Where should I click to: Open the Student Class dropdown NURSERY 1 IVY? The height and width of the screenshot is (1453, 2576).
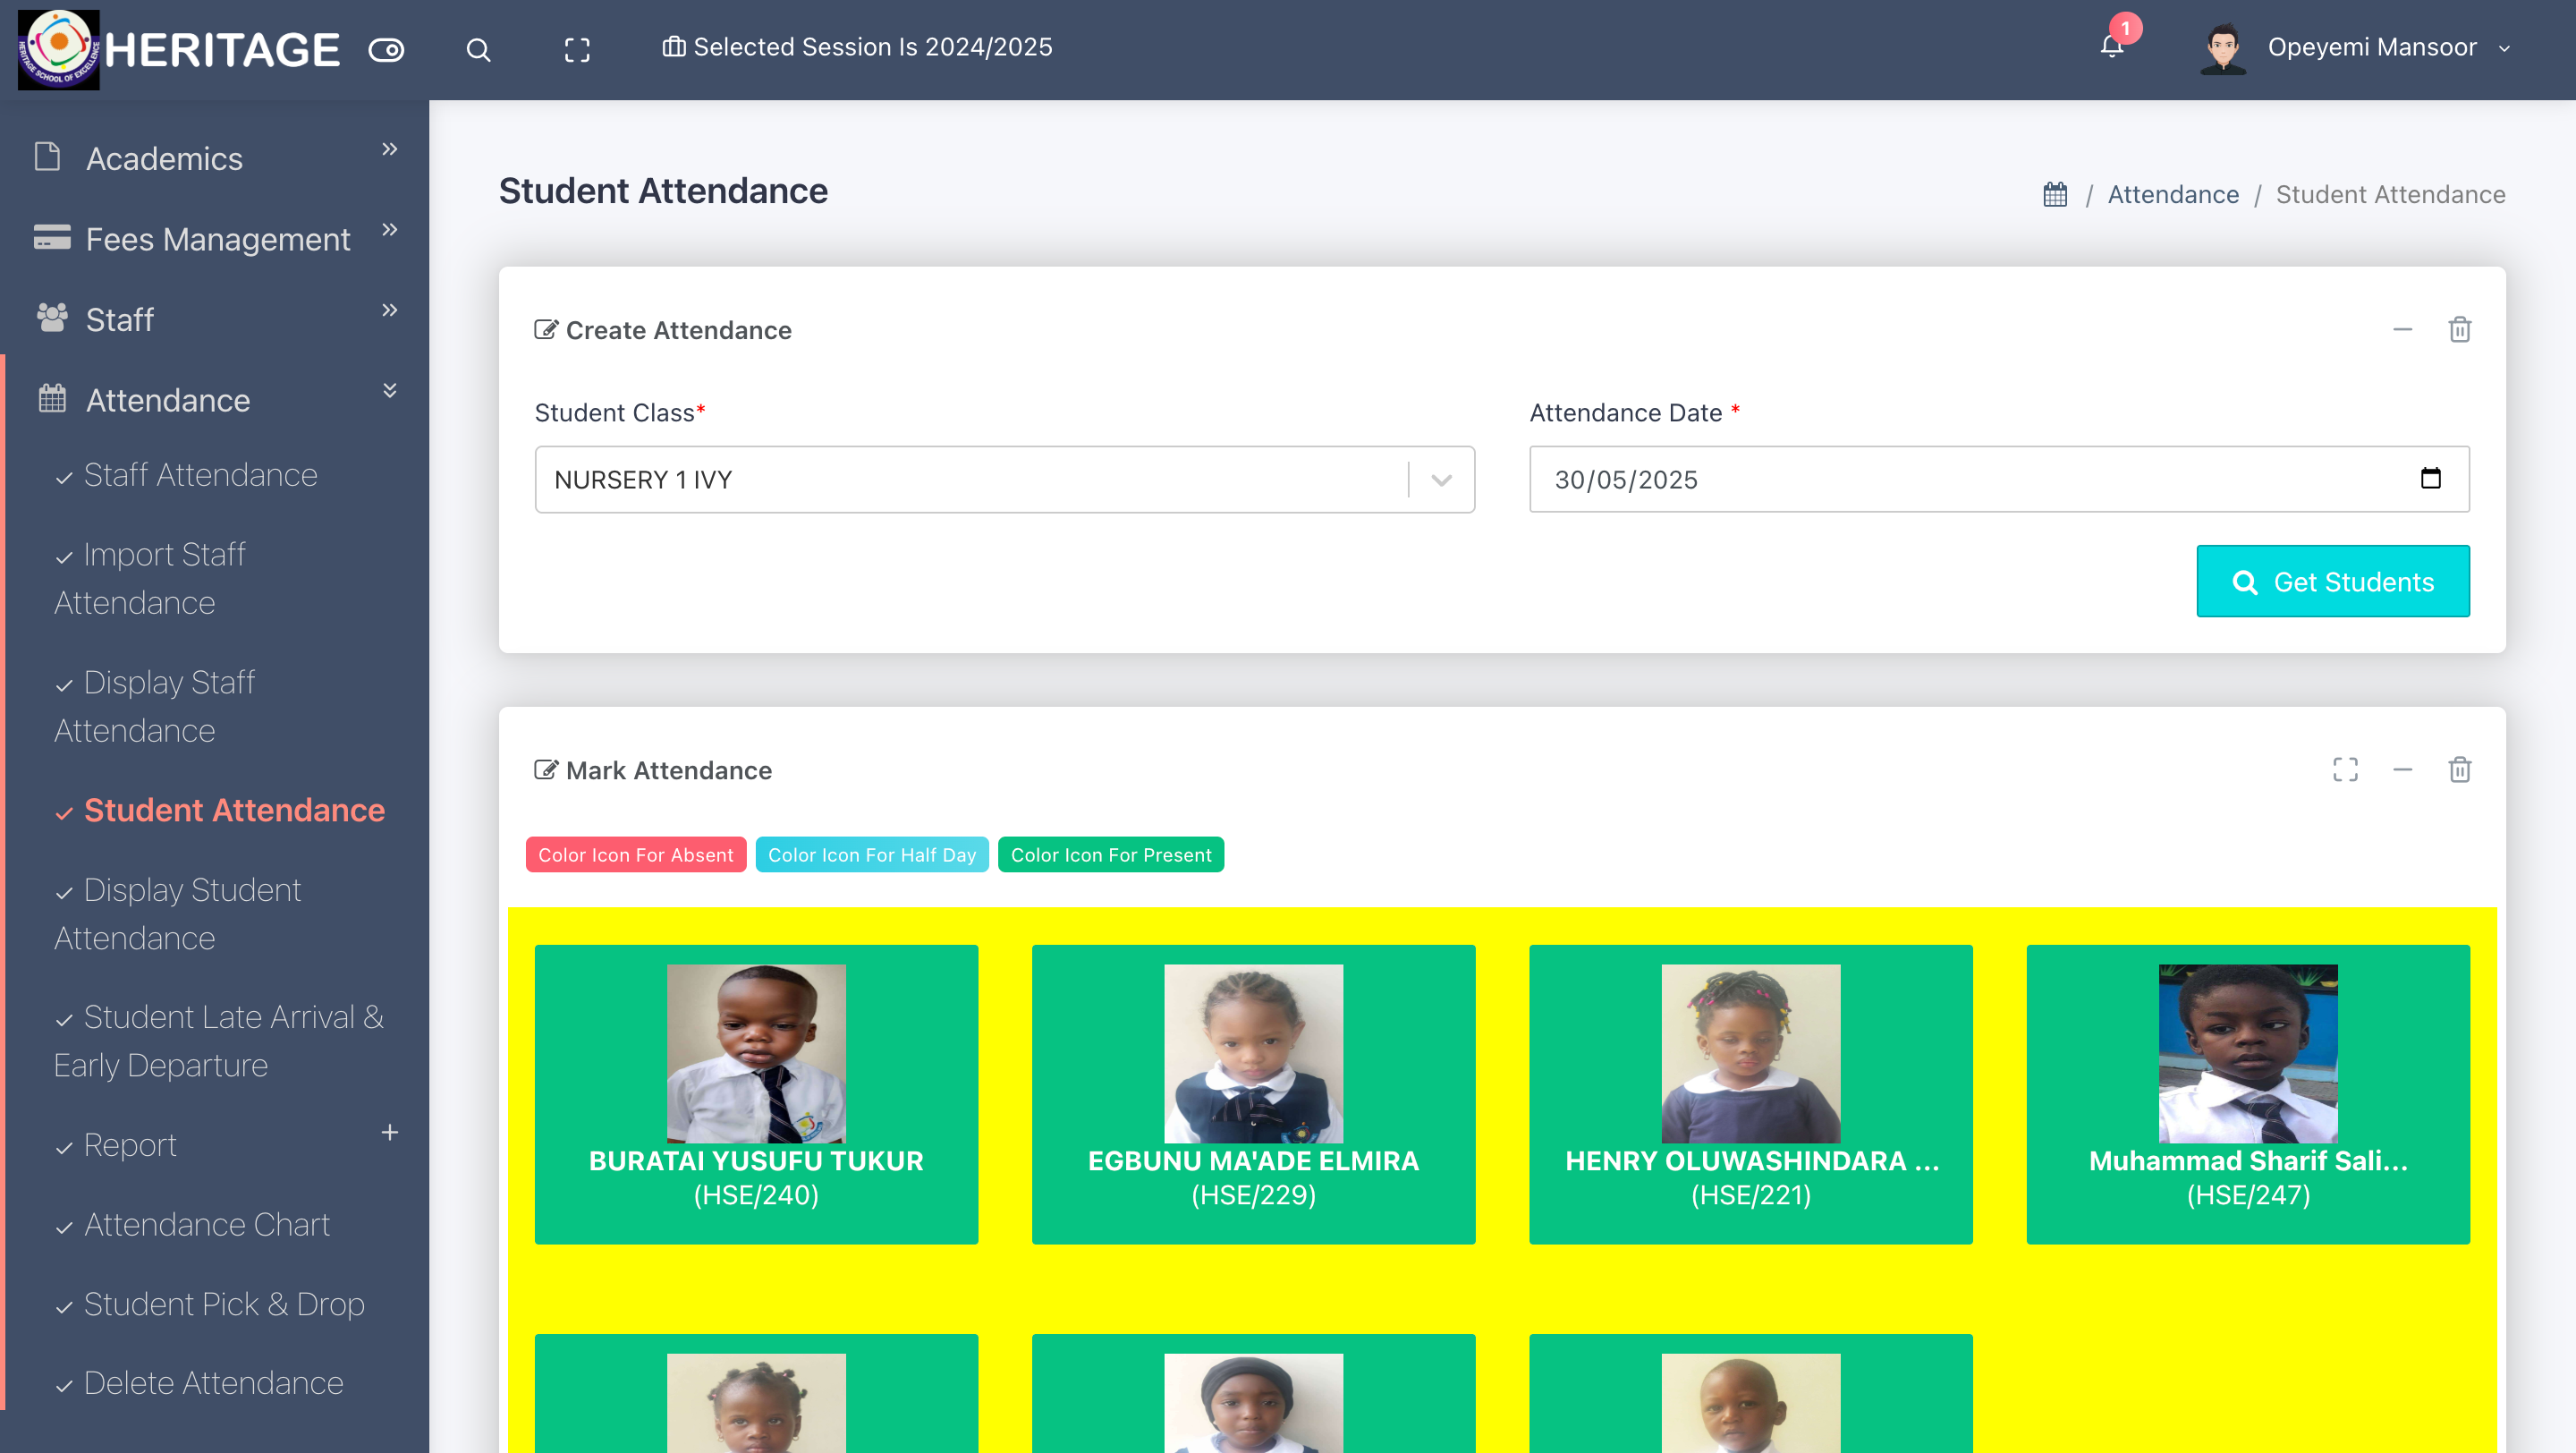coord(1004,480)
